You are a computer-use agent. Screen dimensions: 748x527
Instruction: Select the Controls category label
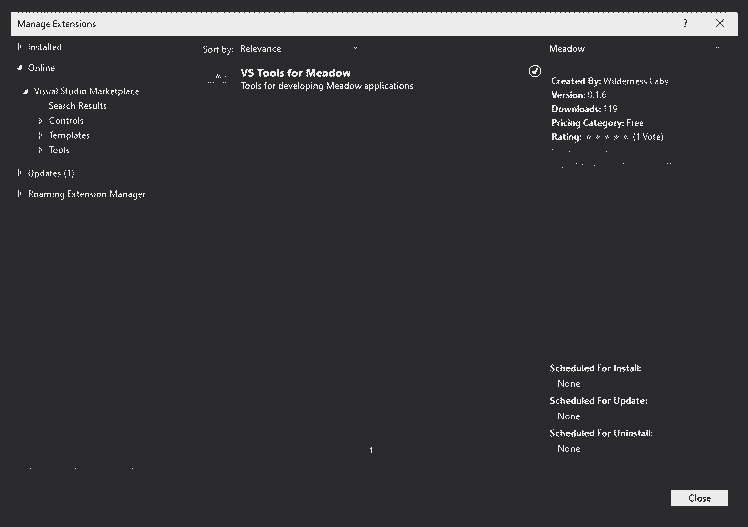tap(66, 121)
